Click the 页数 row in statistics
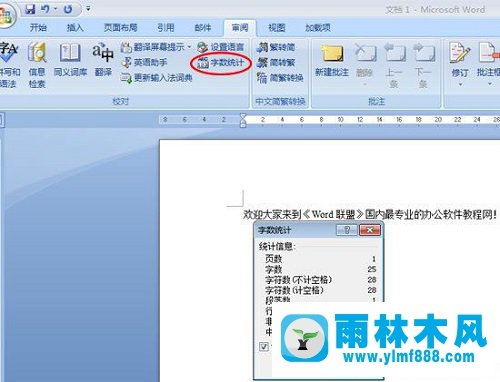The image size is (500, 382). tap(321, 258)
